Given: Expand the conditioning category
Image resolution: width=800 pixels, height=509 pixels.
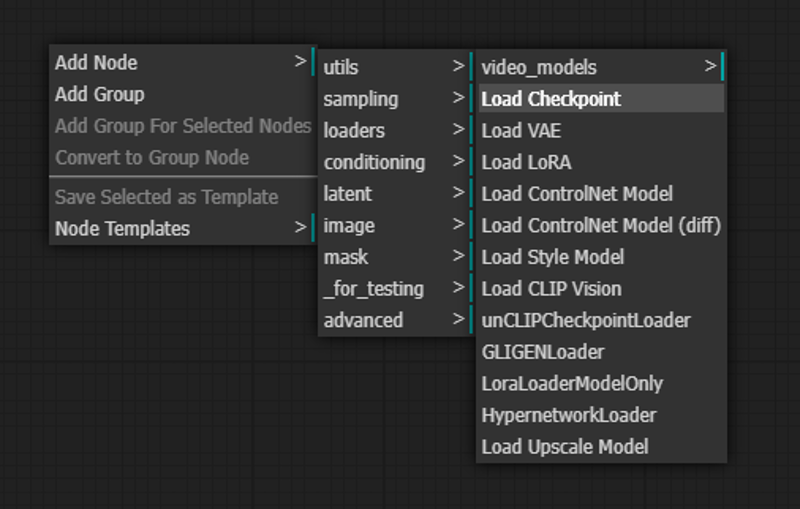Looking at the screenshot, I should pos(396,162).
